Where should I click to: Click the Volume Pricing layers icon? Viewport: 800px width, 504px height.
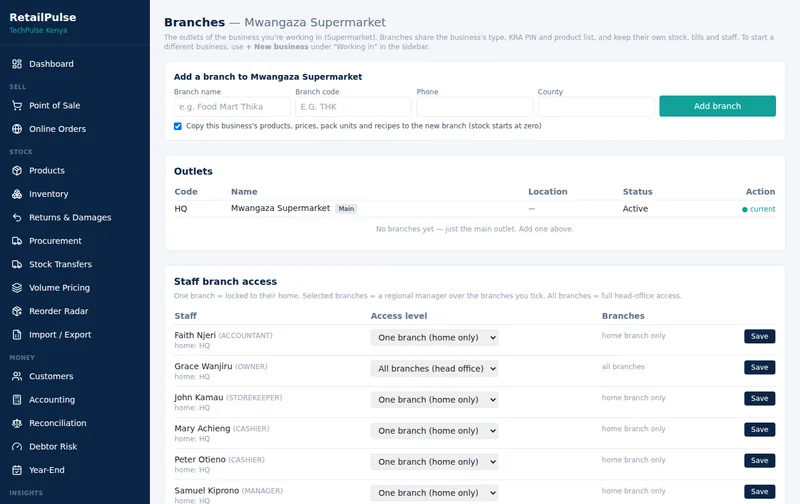pyautogui.click(x=17, y=288)
